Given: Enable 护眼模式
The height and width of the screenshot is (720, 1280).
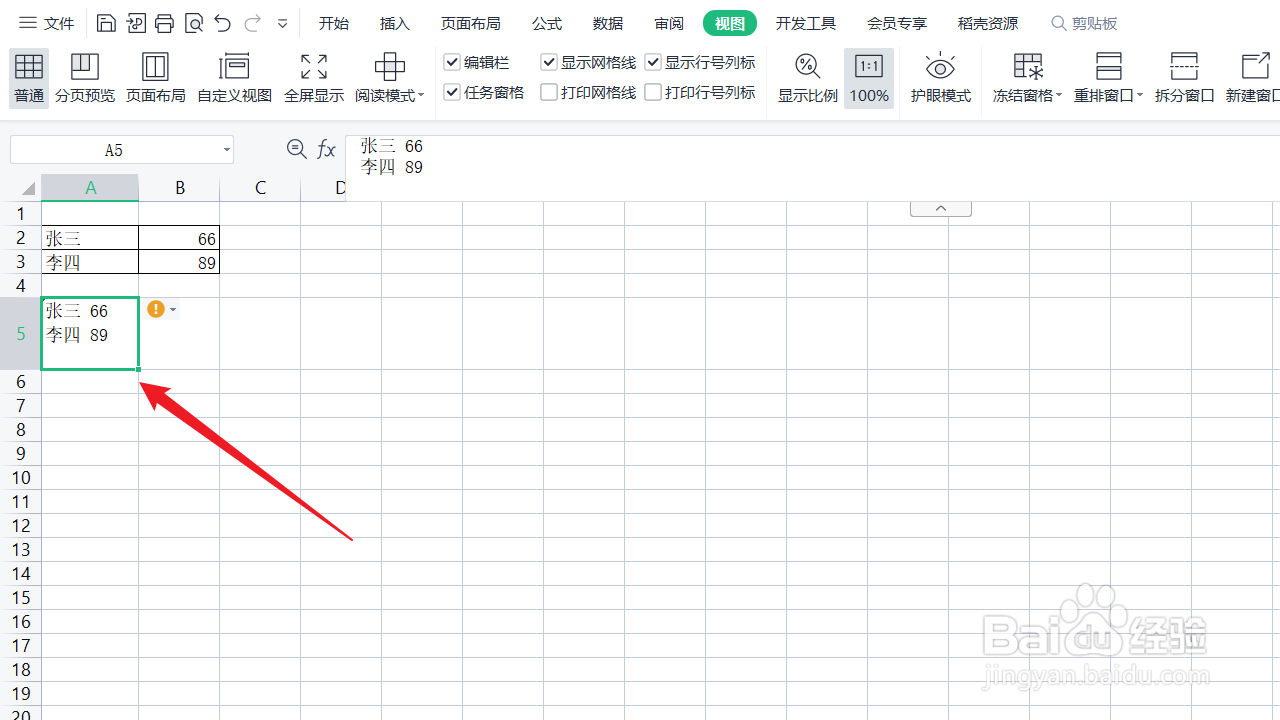Looking at the screenshot, I should click(x=940, y=78).
